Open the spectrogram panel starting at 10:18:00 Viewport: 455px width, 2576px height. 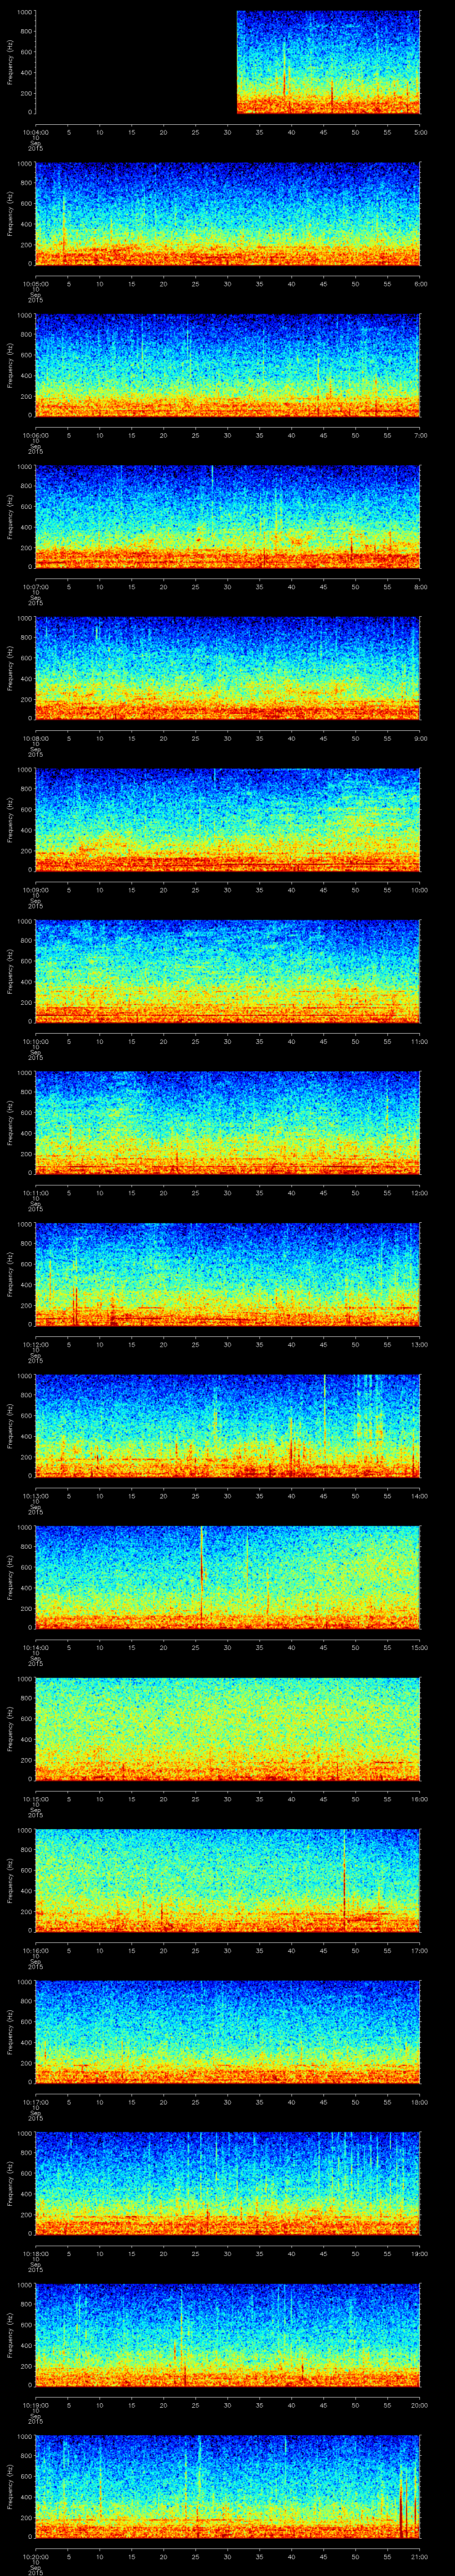click(x=228, y=2184)
